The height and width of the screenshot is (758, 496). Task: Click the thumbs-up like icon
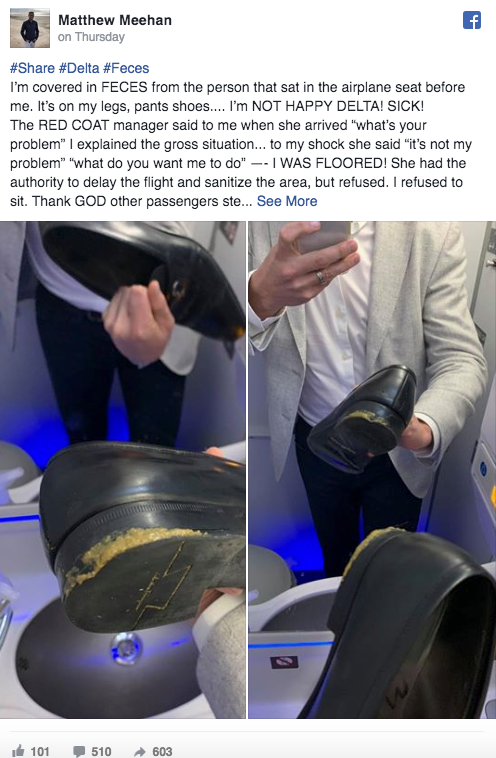click(18, 751)
